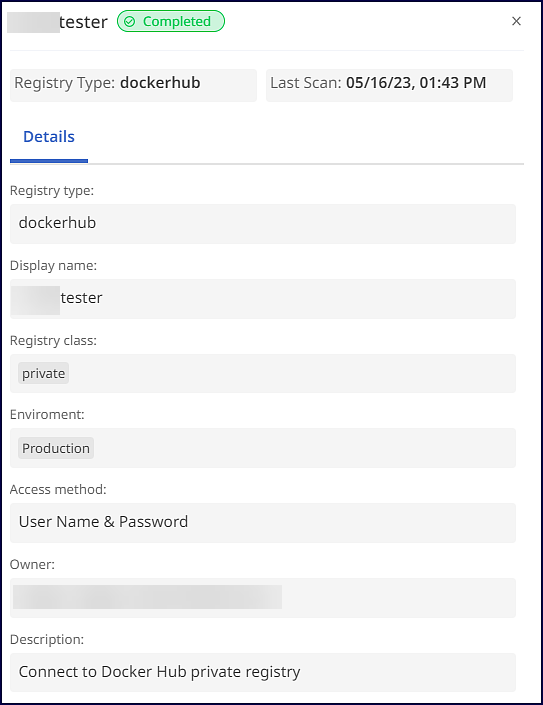Open the Details tab

click(49, 137)
